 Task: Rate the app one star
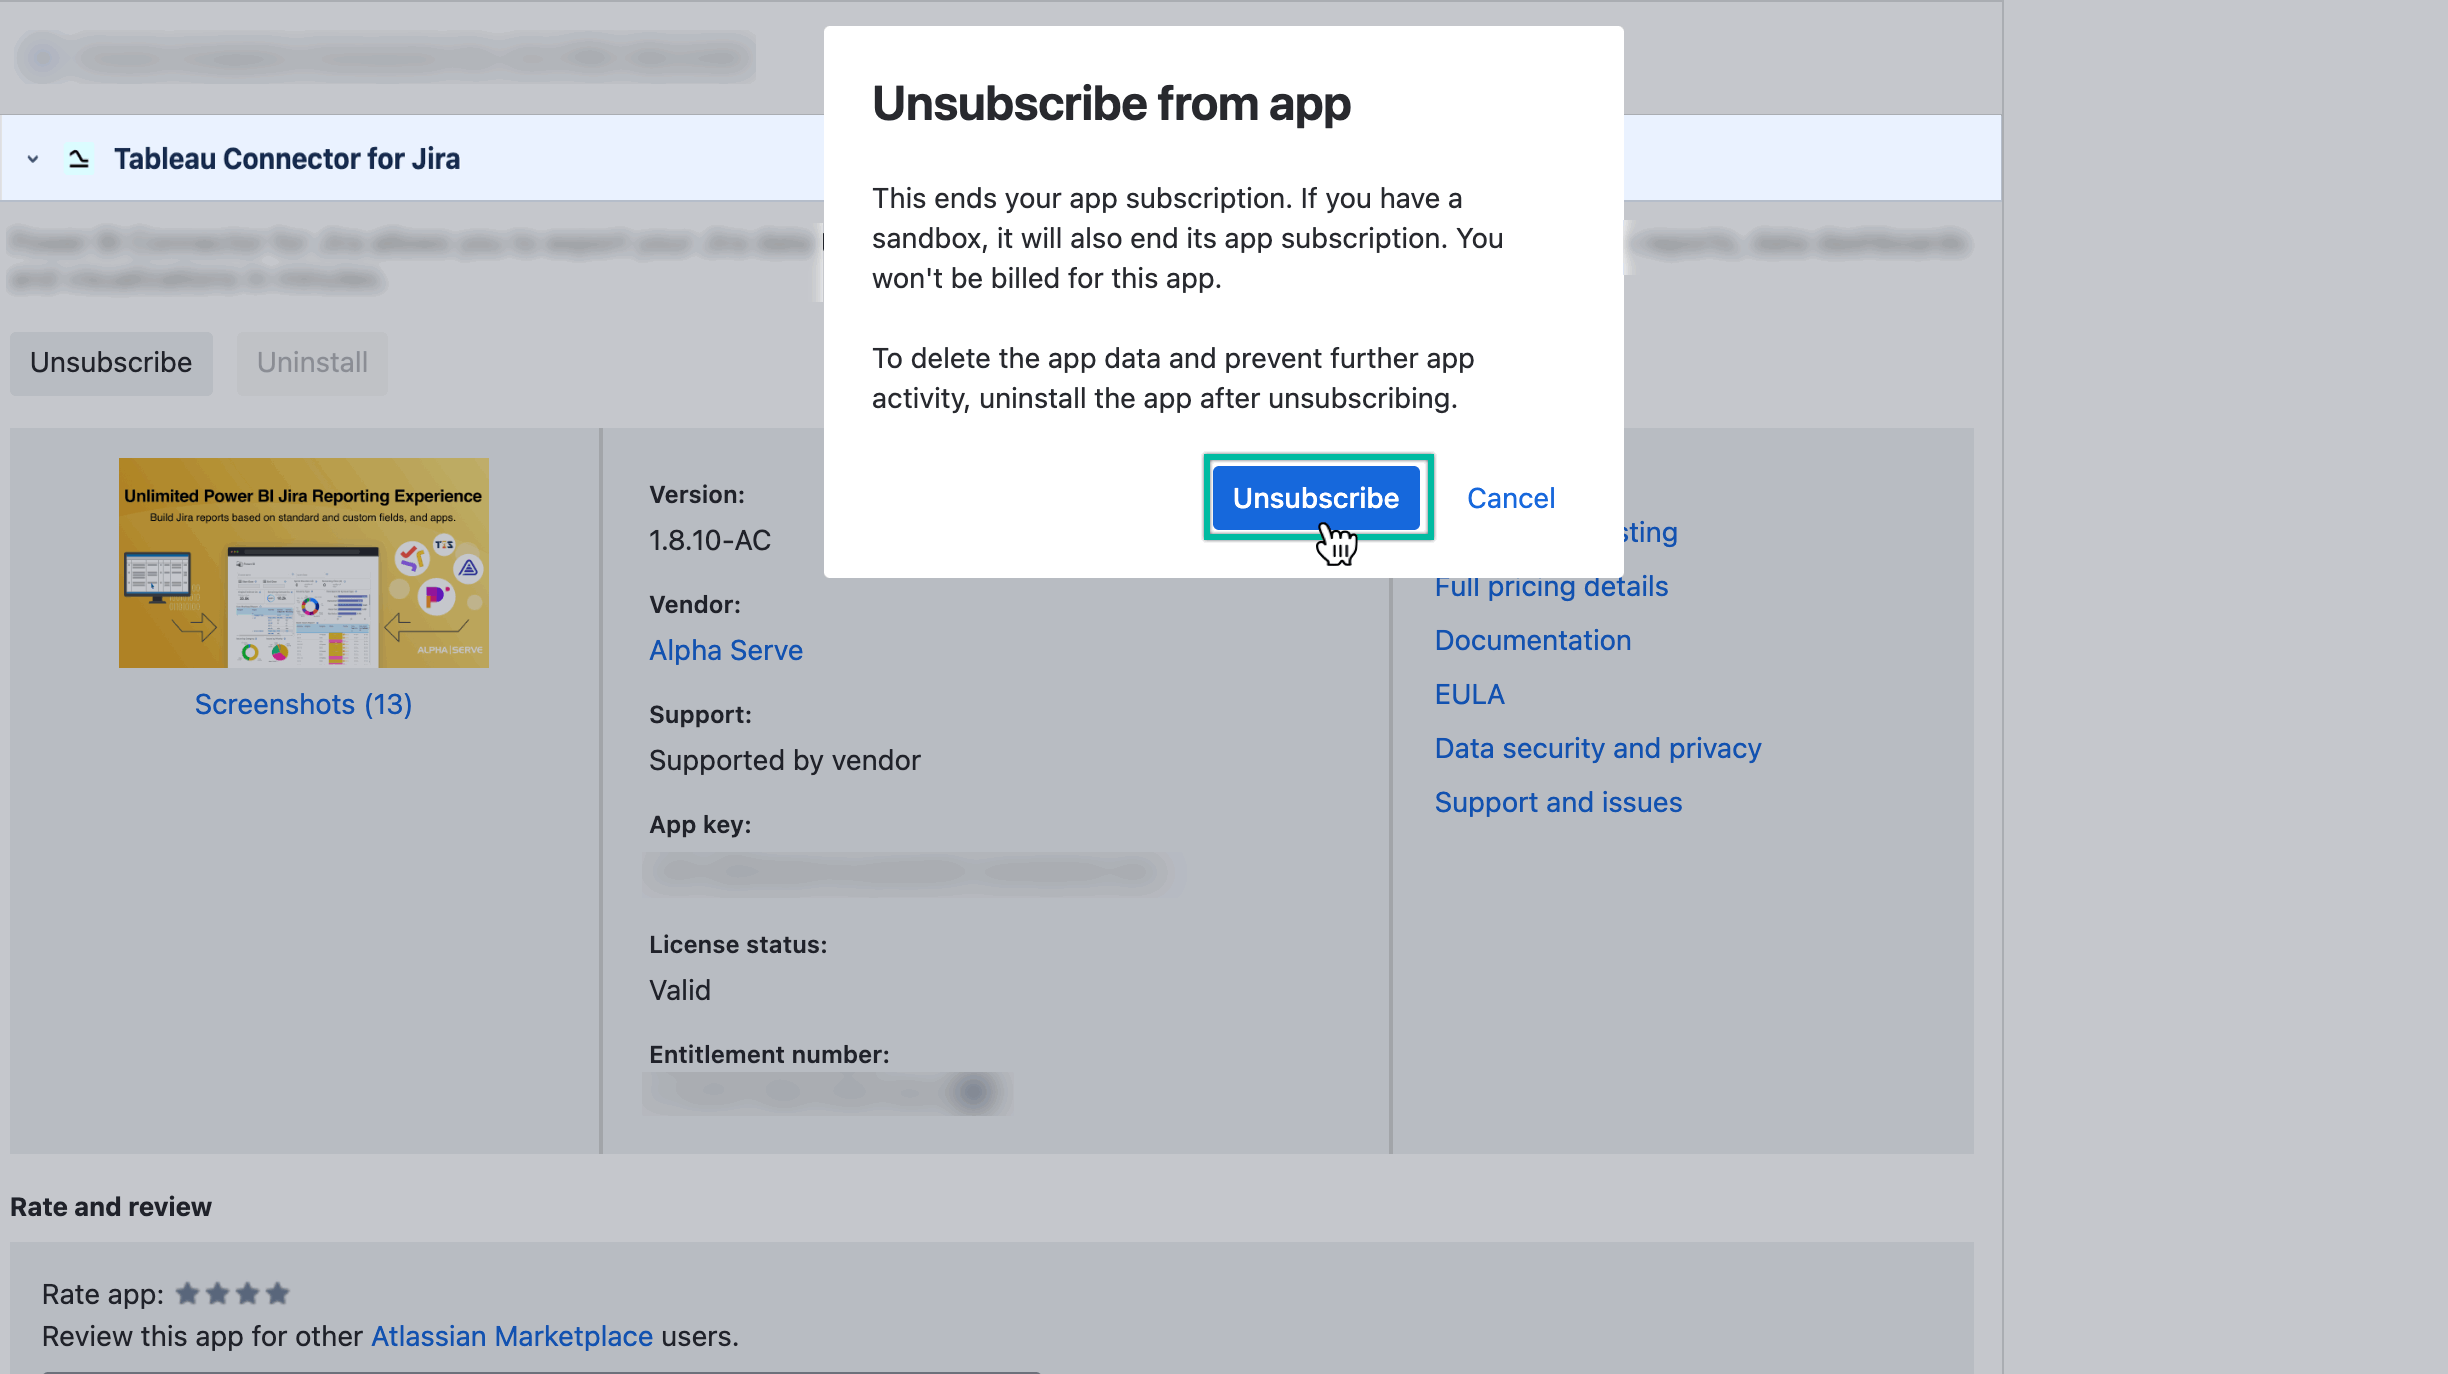point(189,1293)
